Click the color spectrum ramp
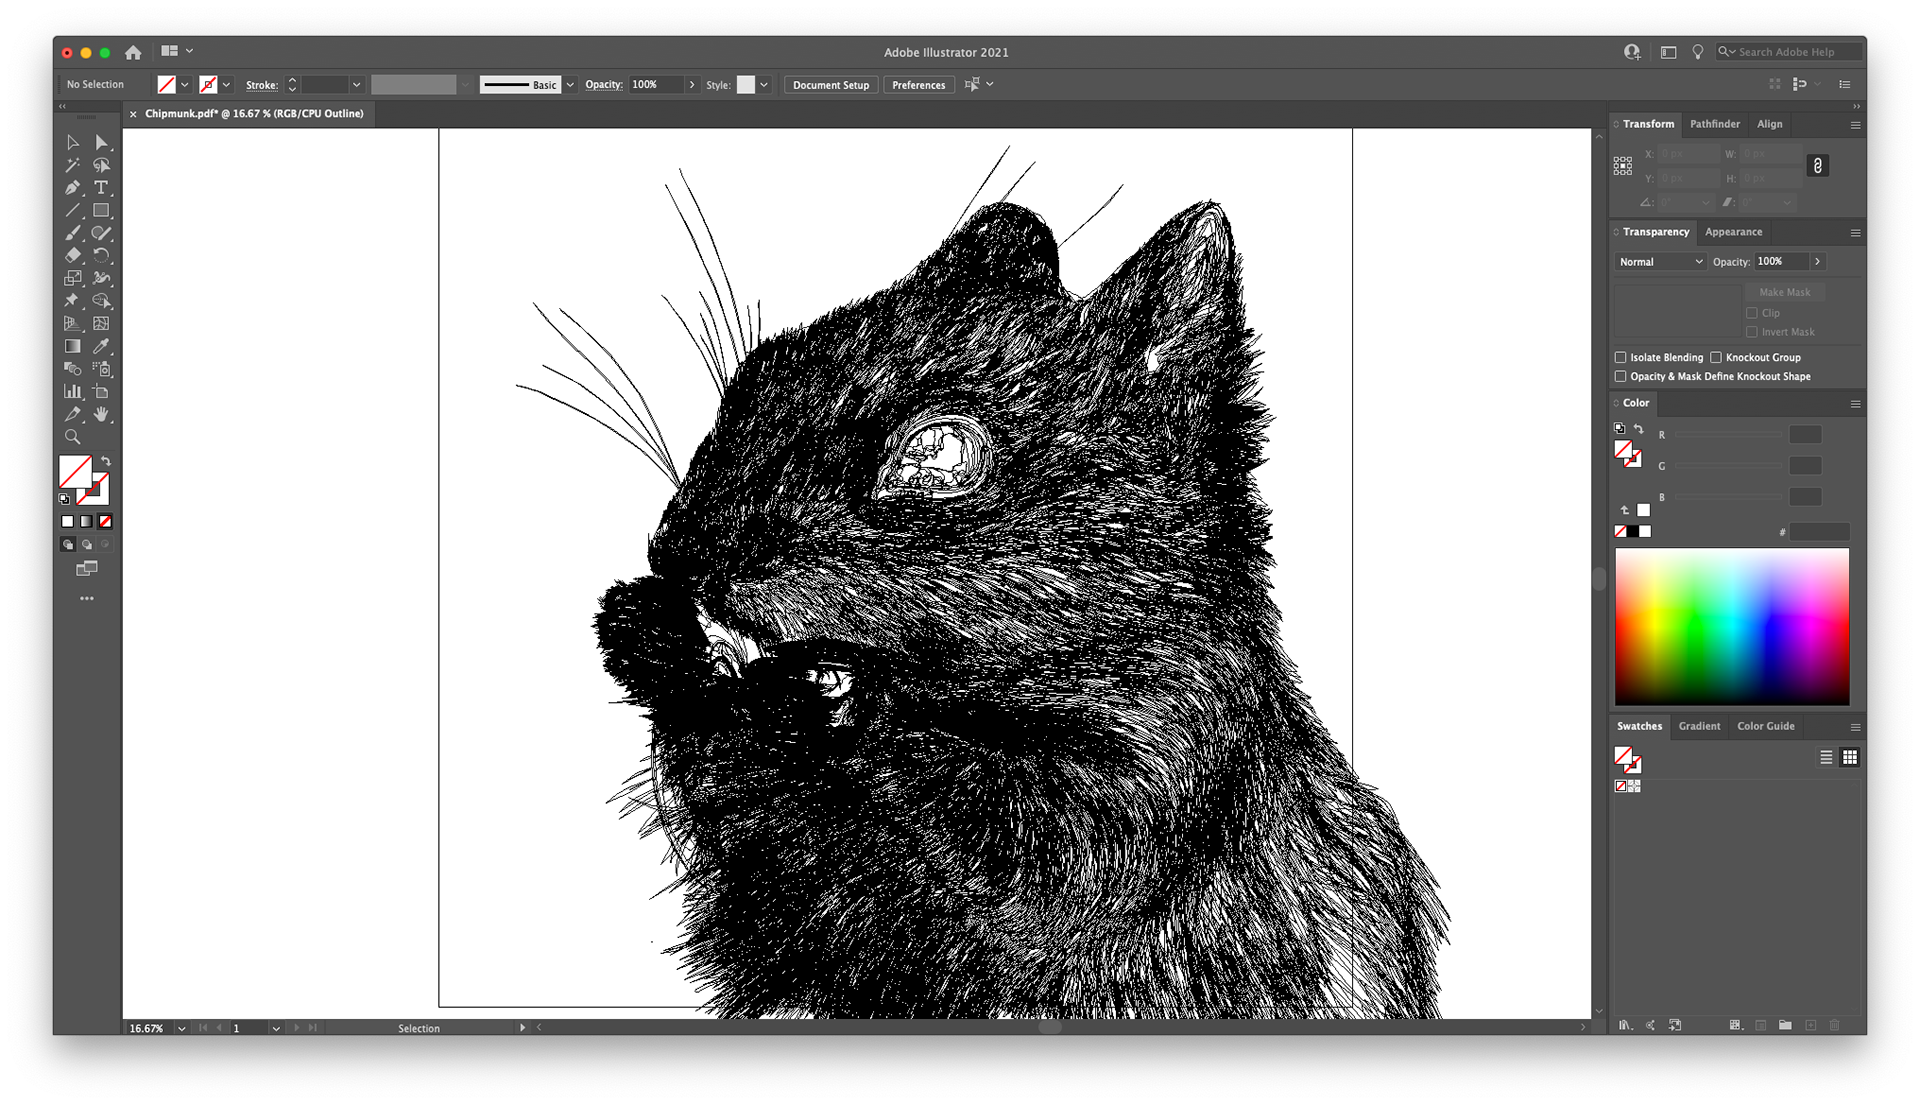 1732,627
